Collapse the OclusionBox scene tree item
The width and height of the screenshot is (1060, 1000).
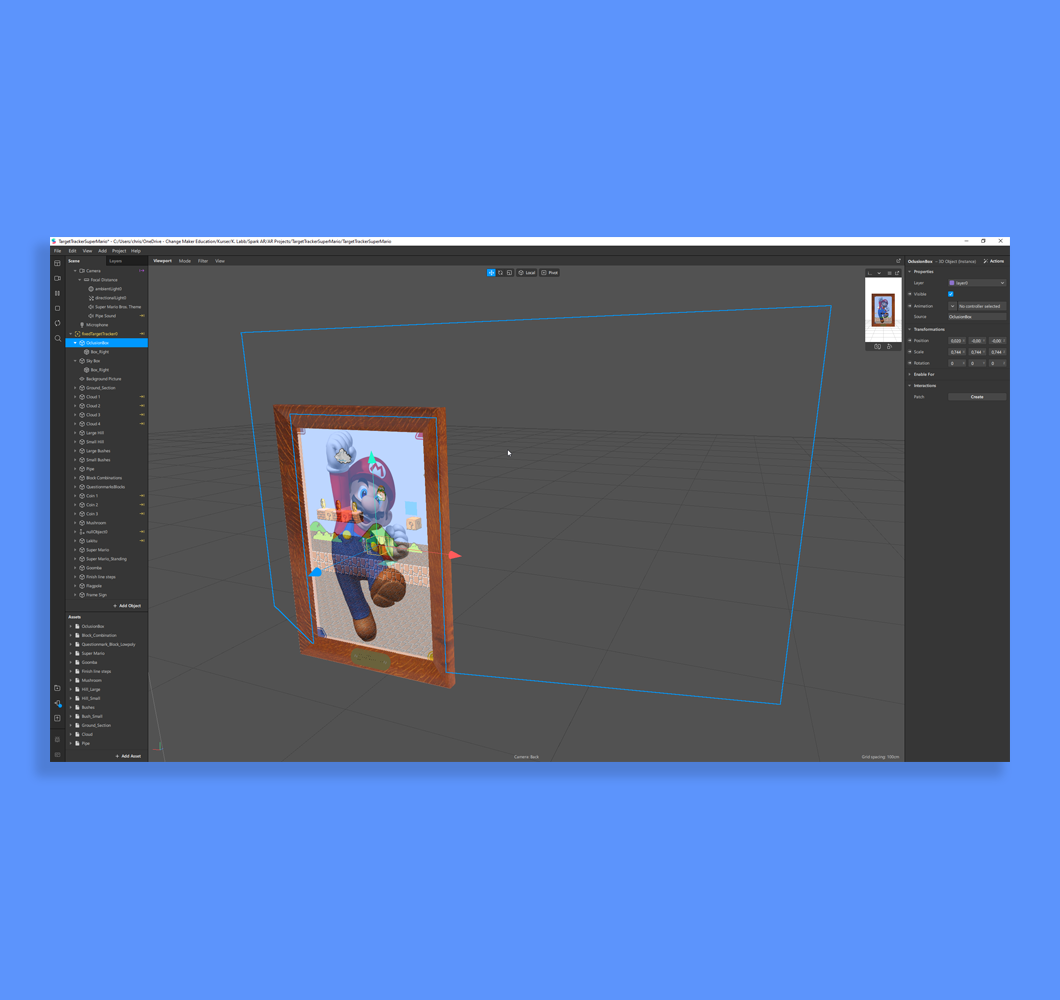coord(75,343)
